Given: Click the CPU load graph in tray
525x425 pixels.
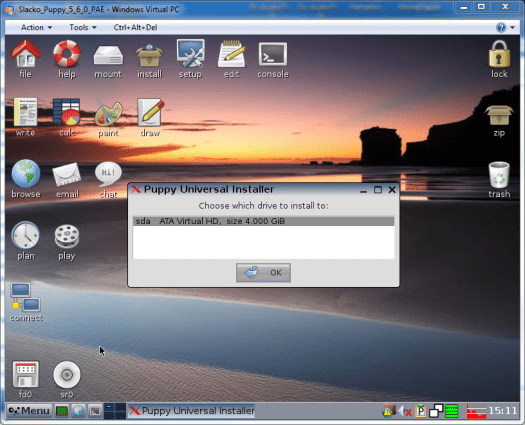Looking at the screenshot, I should (476, 411).
